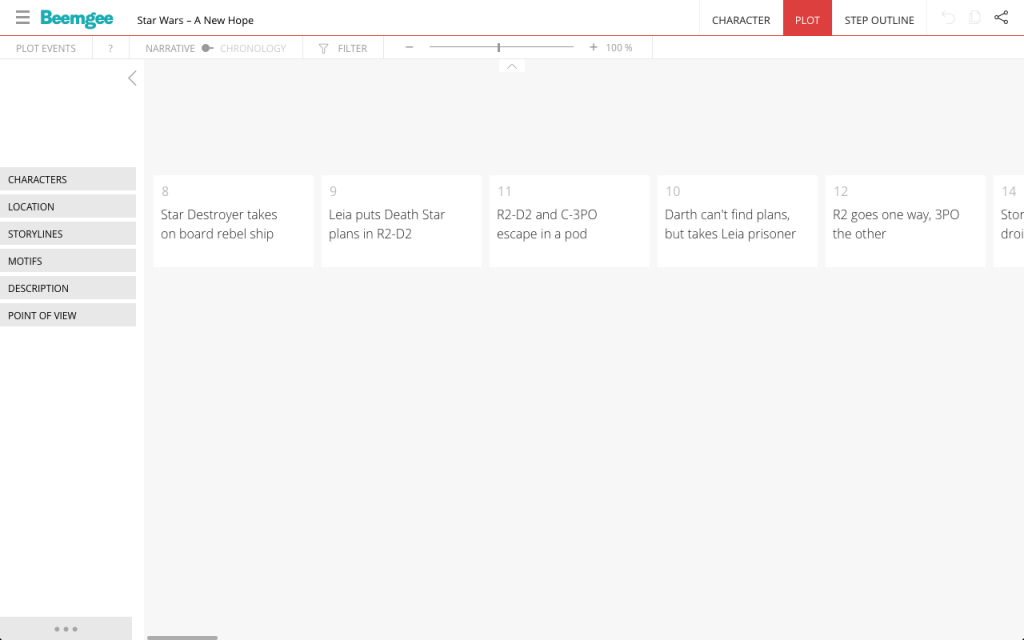
Task: Select CHRONOLOGY view label
Action: [253, 48]
